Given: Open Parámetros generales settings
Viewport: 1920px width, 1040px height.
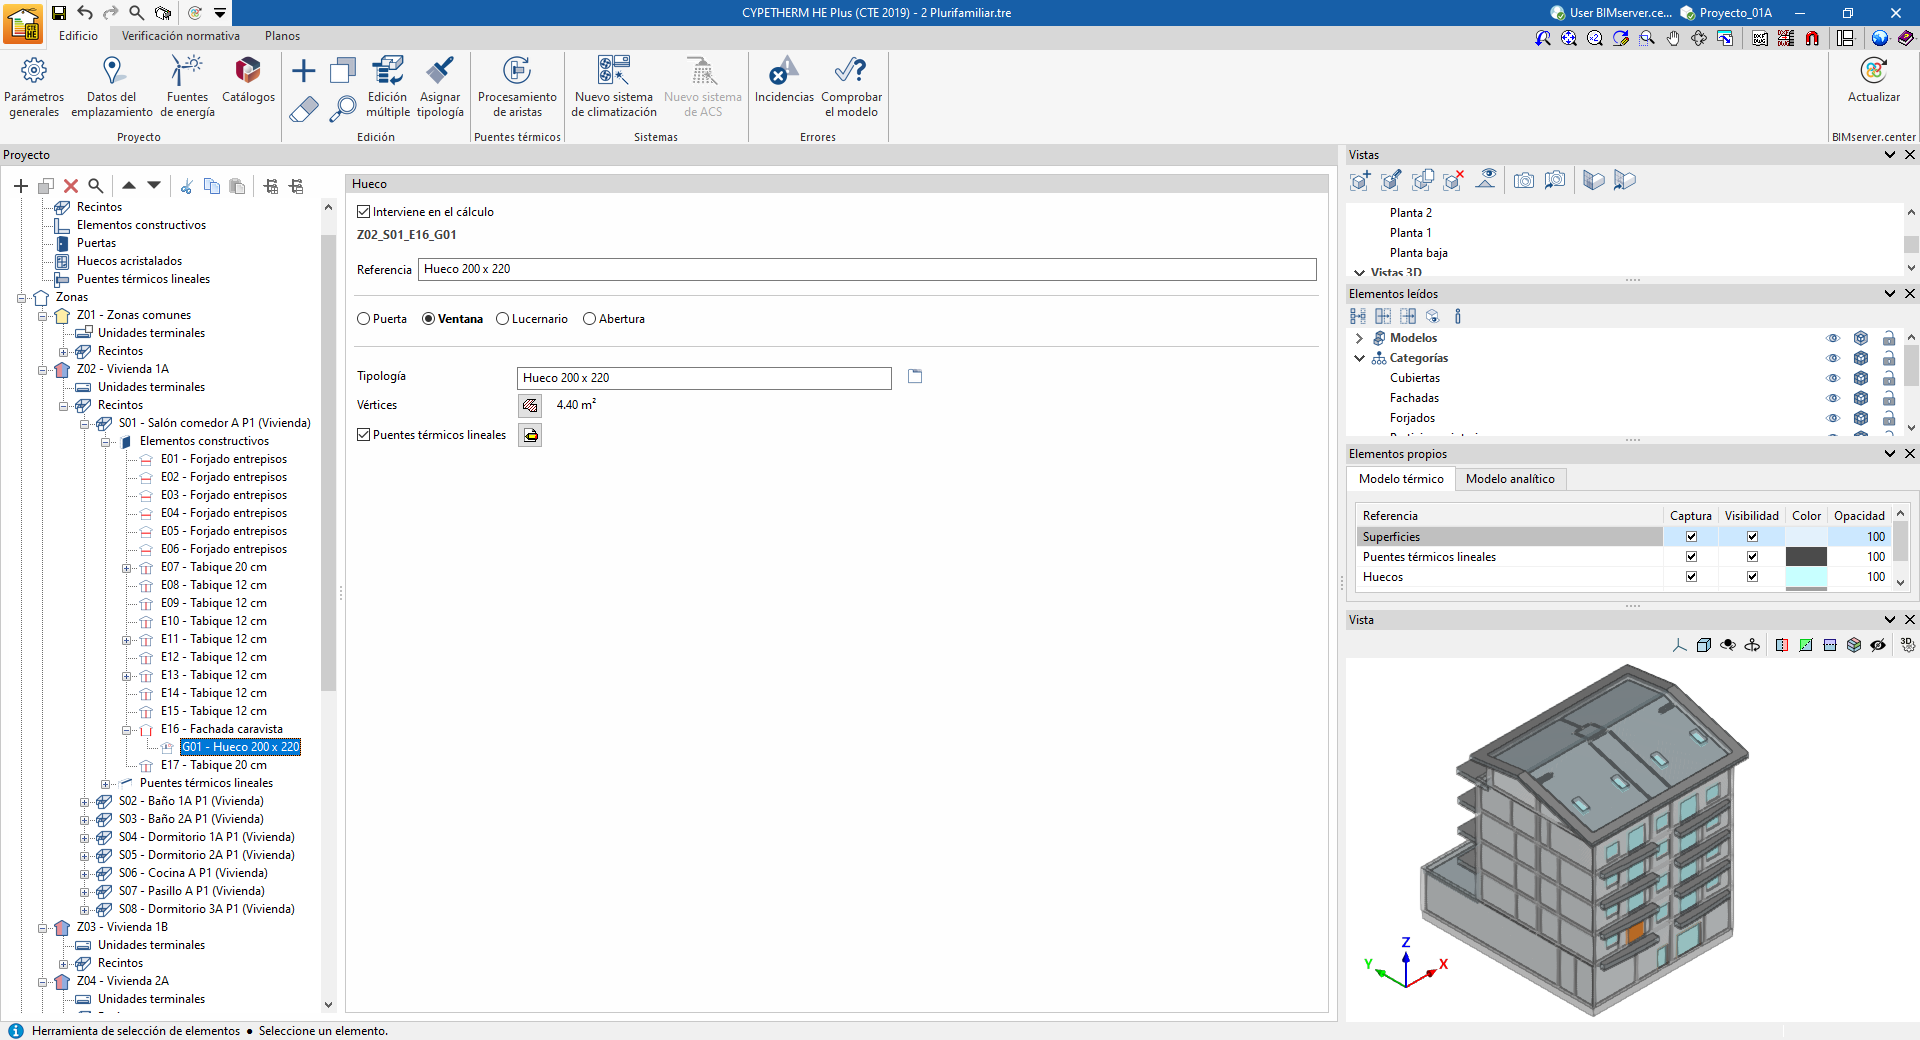Looking at the screenshot, I should (34, 87).
